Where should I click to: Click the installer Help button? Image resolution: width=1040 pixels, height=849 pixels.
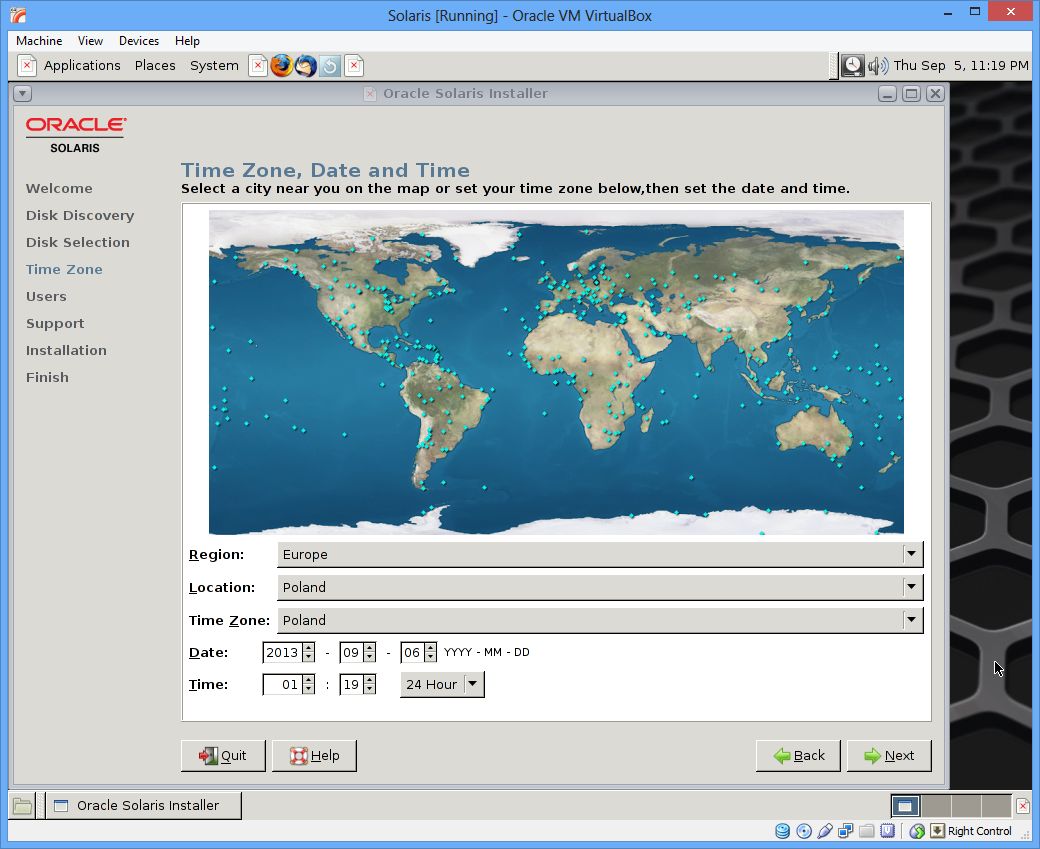pos(314,755)
